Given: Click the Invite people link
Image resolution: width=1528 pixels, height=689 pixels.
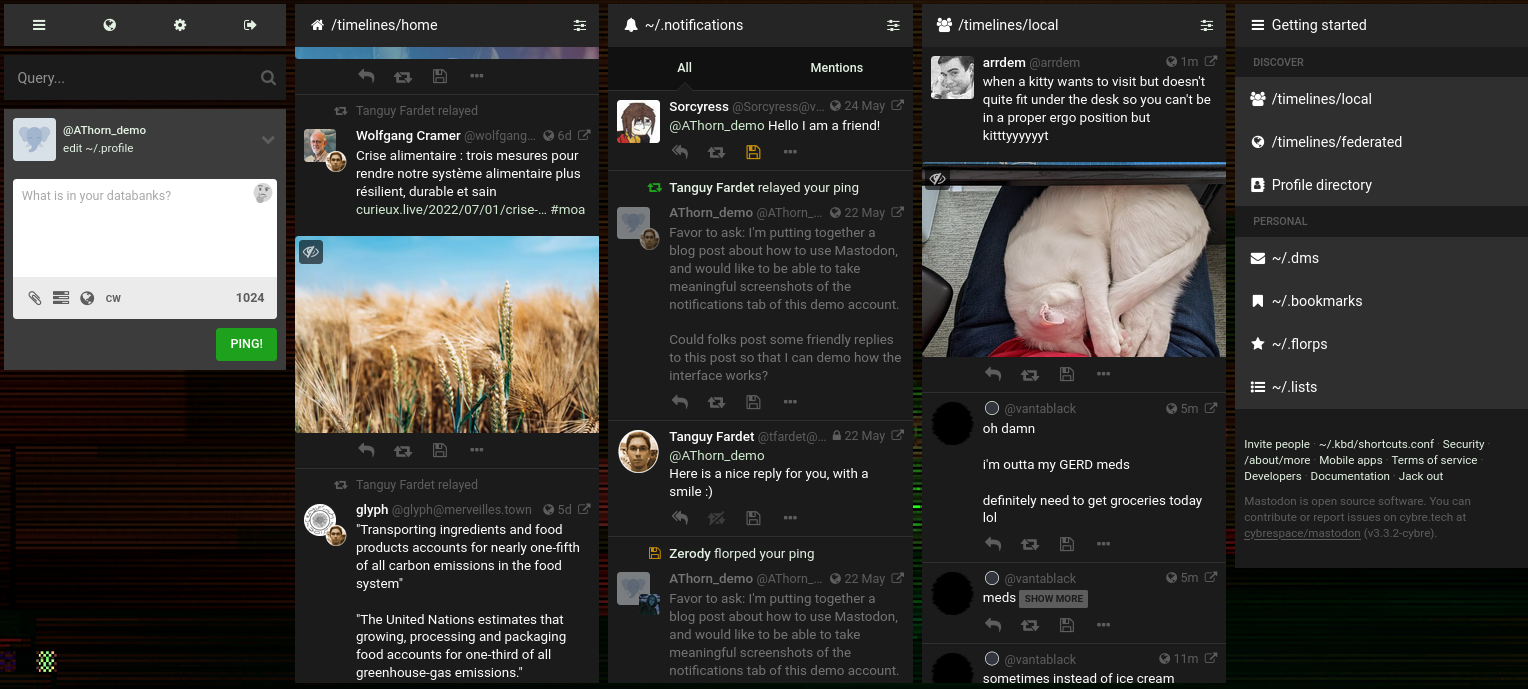Looking at the screenshot, I should pyautogui.click(x=1276, y=444).
